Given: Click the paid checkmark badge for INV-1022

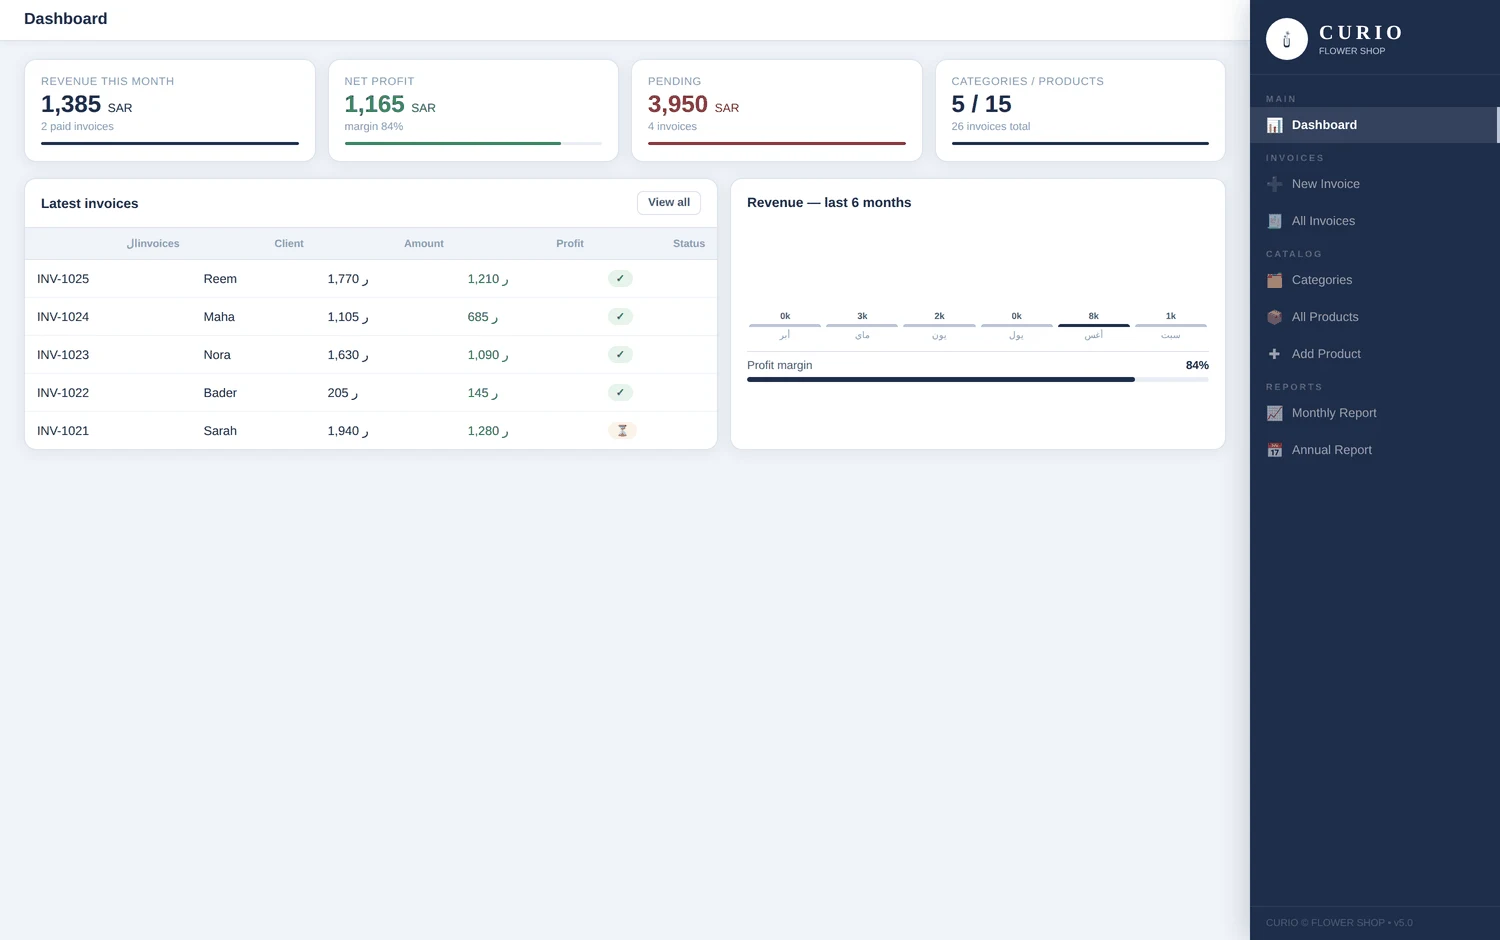Looking at the screenshot, I should click(x=620, y=393).
